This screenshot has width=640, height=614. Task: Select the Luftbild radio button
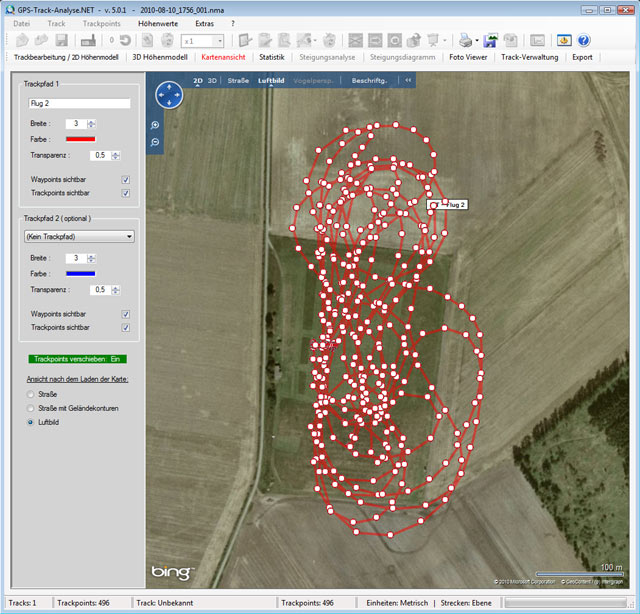click(x=30, y=422)
